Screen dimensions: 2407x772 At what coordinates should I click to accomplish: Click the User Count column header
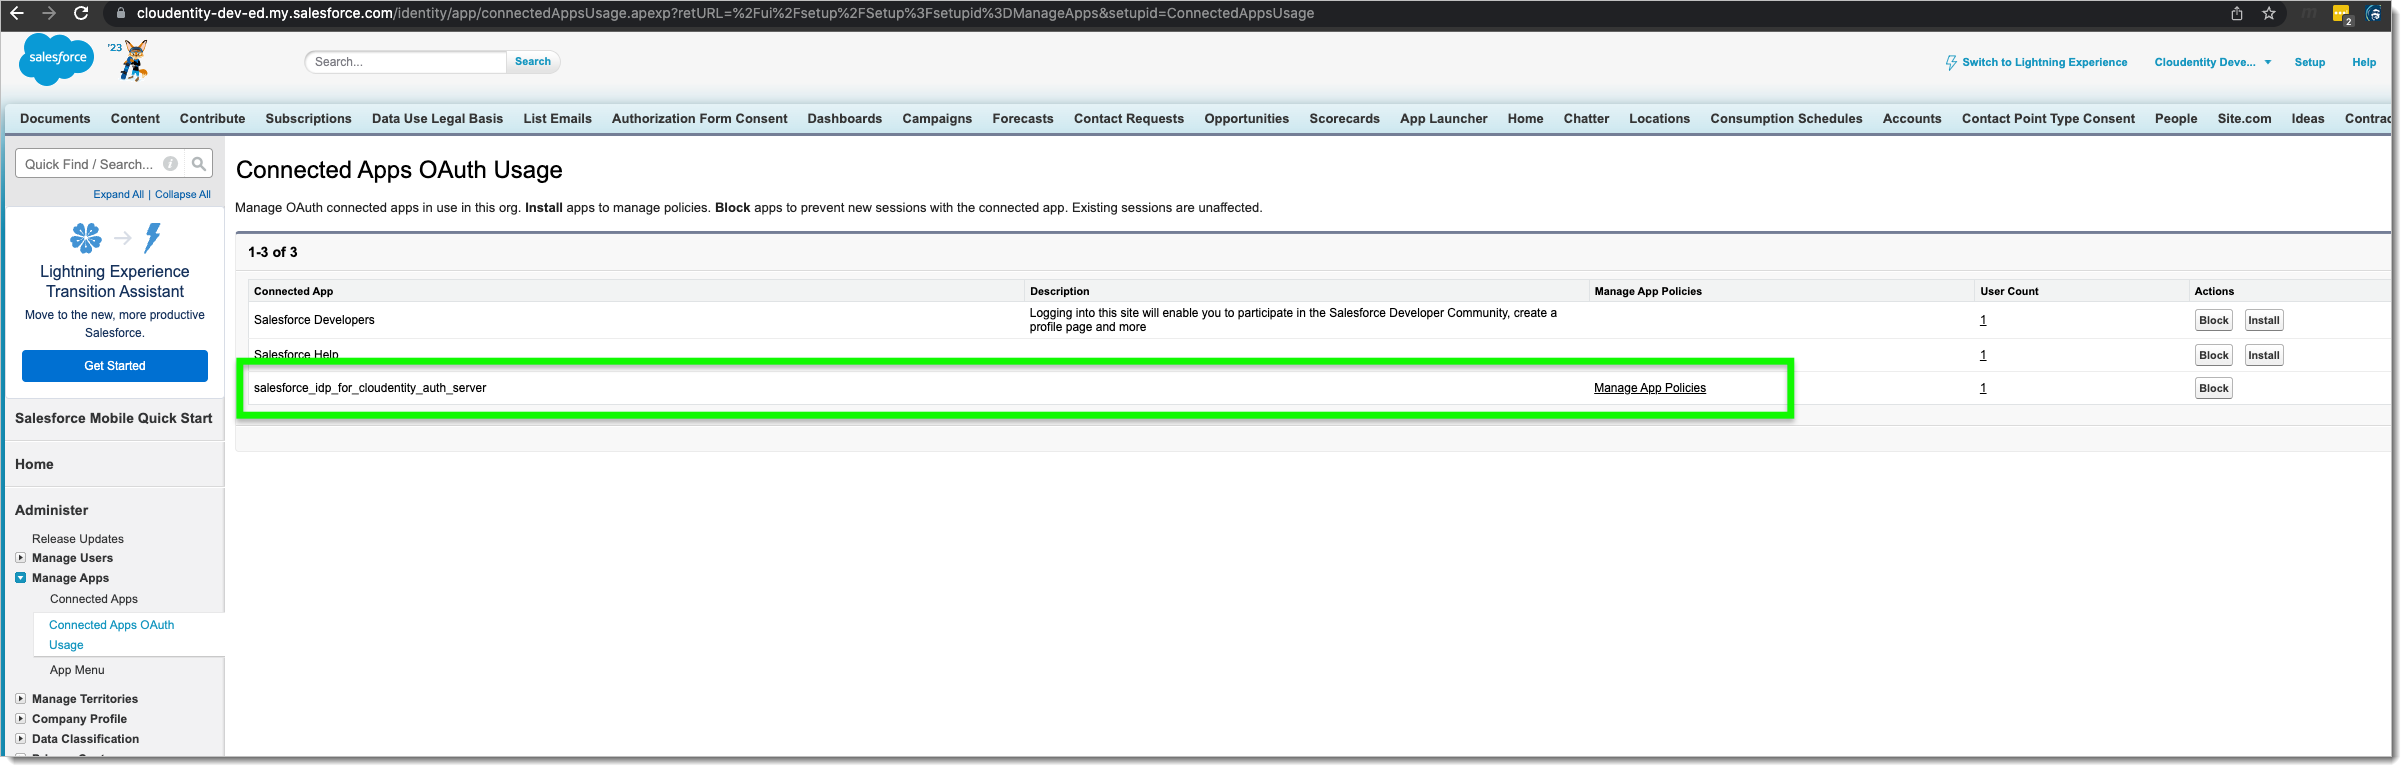tap(2009, 291)
